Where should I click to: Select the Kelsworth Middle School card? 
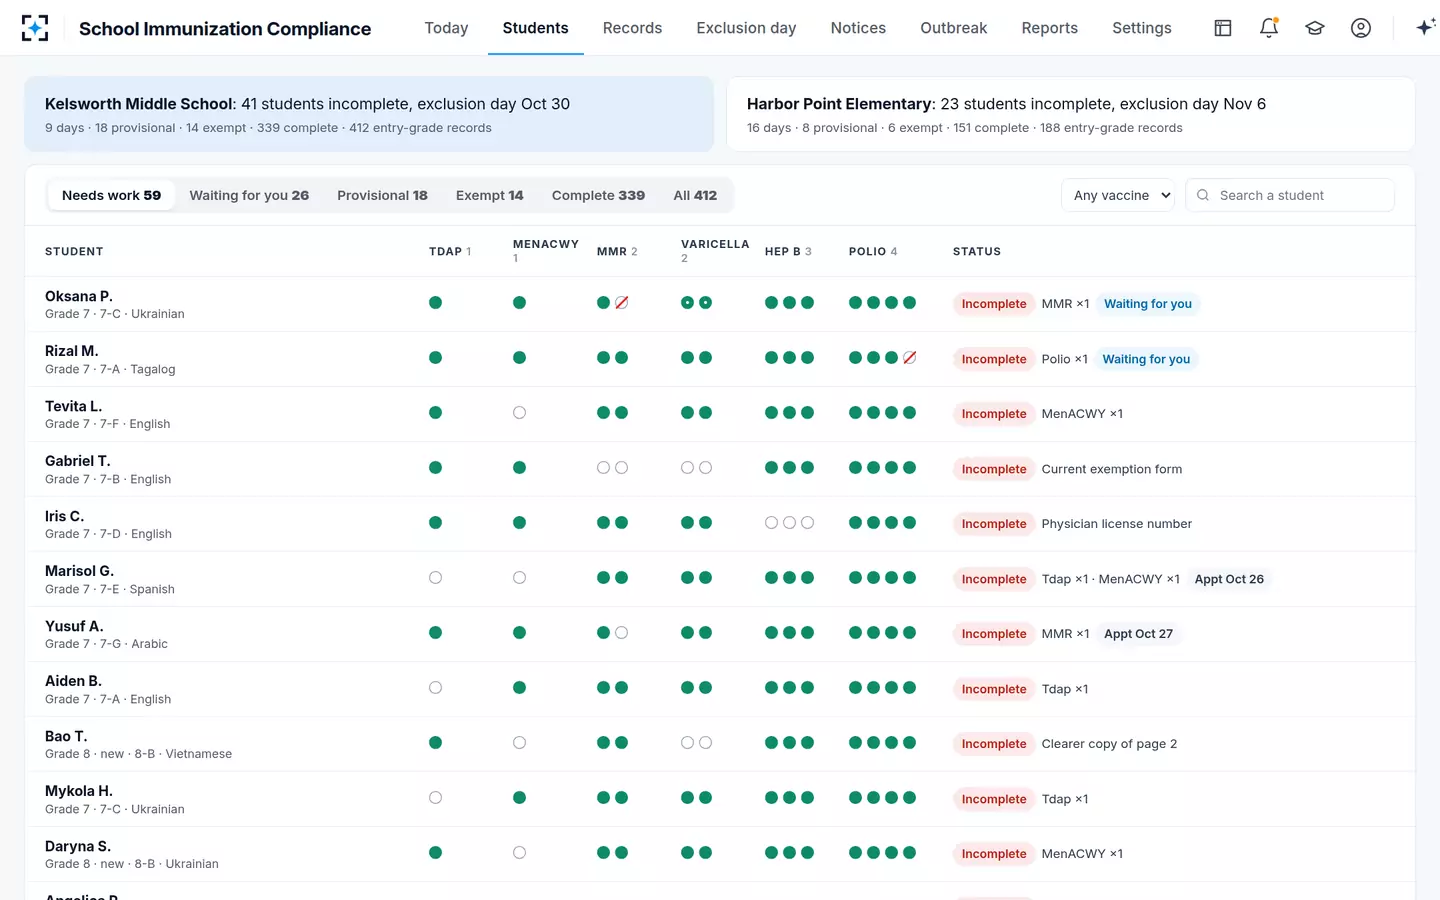(369, 114)
